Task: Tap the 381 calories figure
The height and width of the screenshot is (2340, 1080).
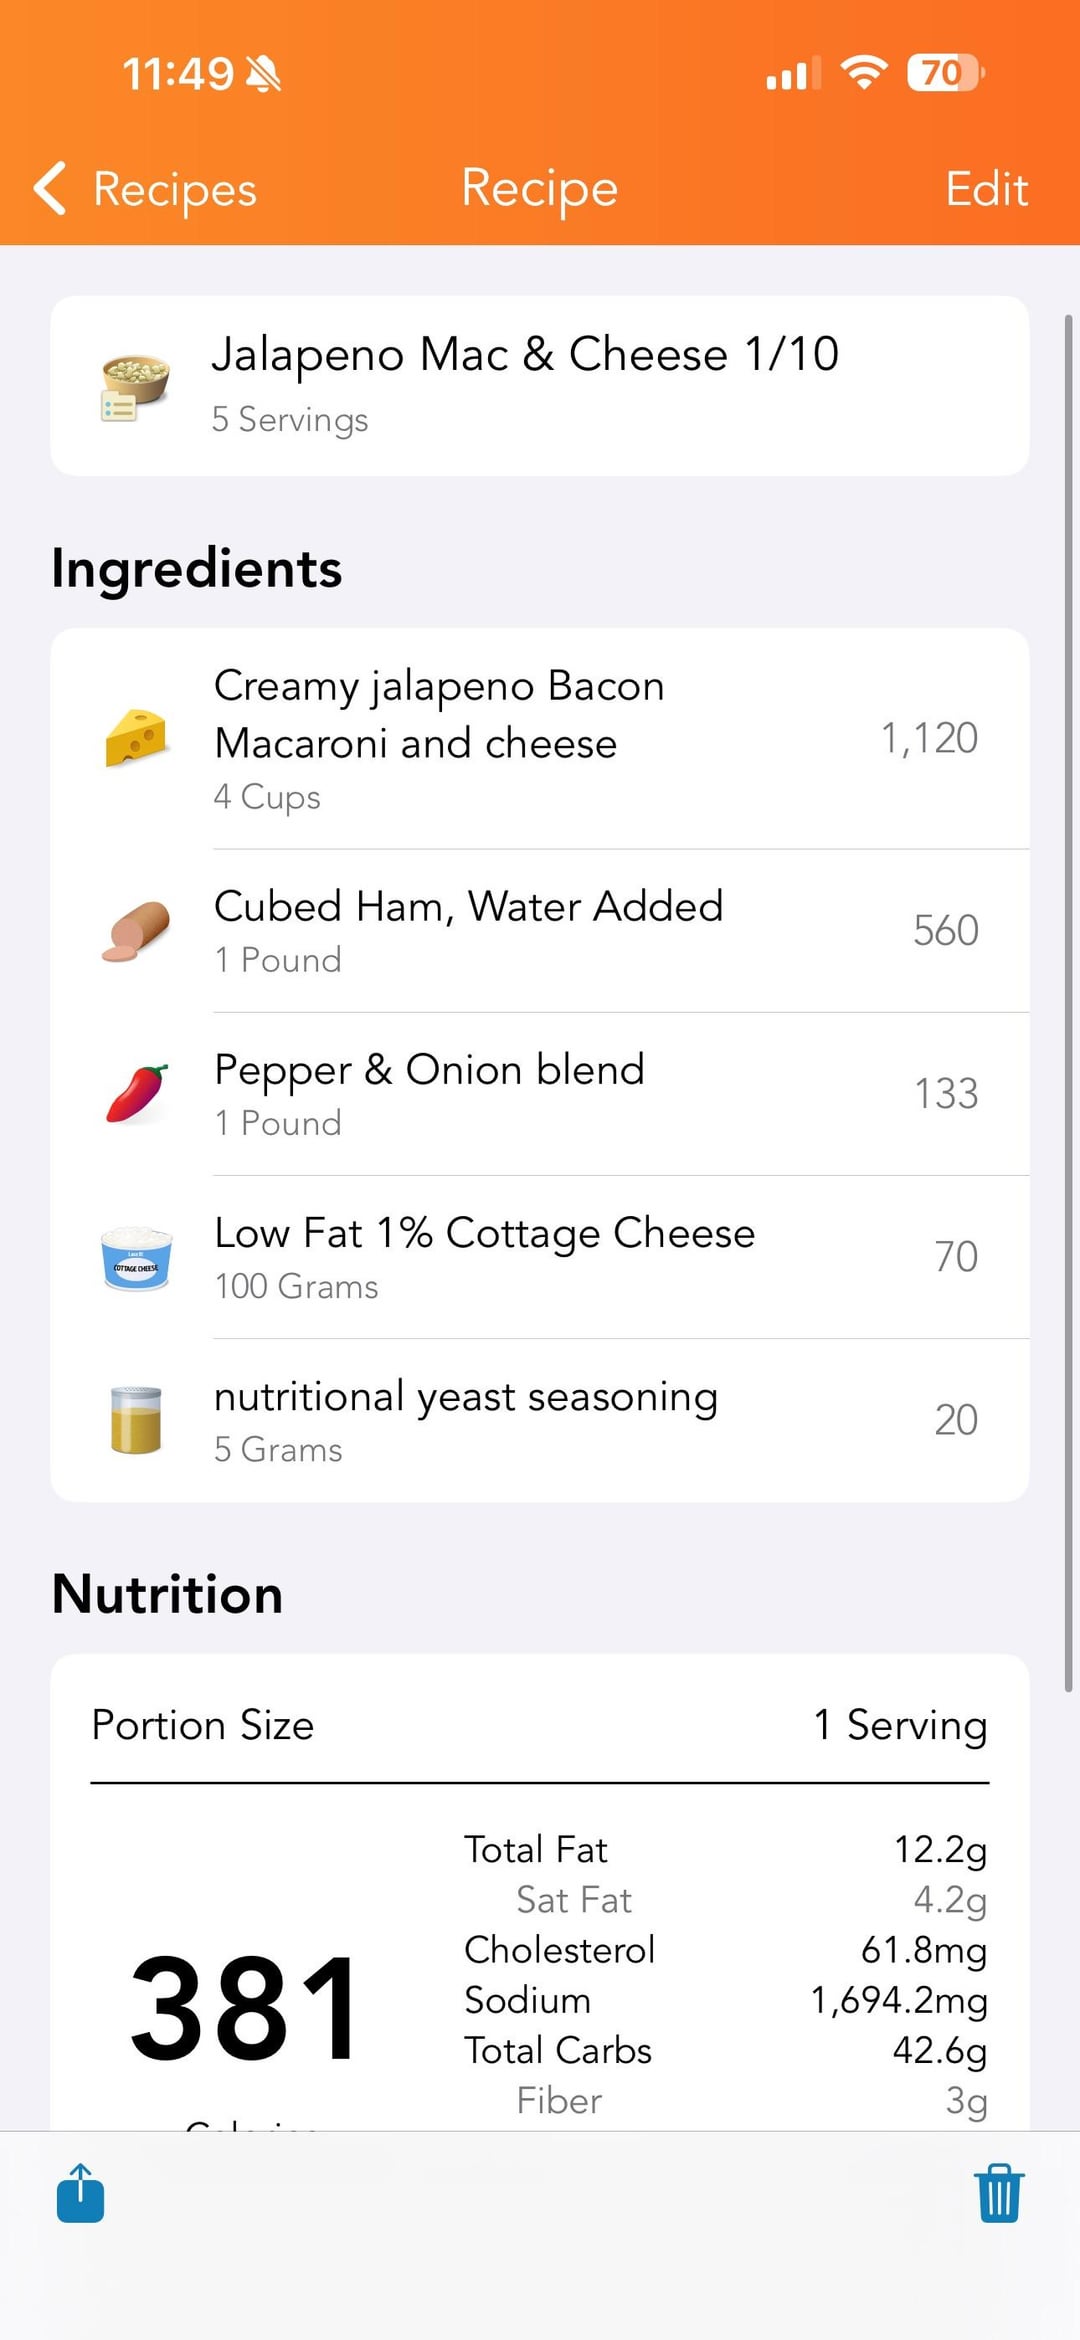Action: tap(245, 2010)
